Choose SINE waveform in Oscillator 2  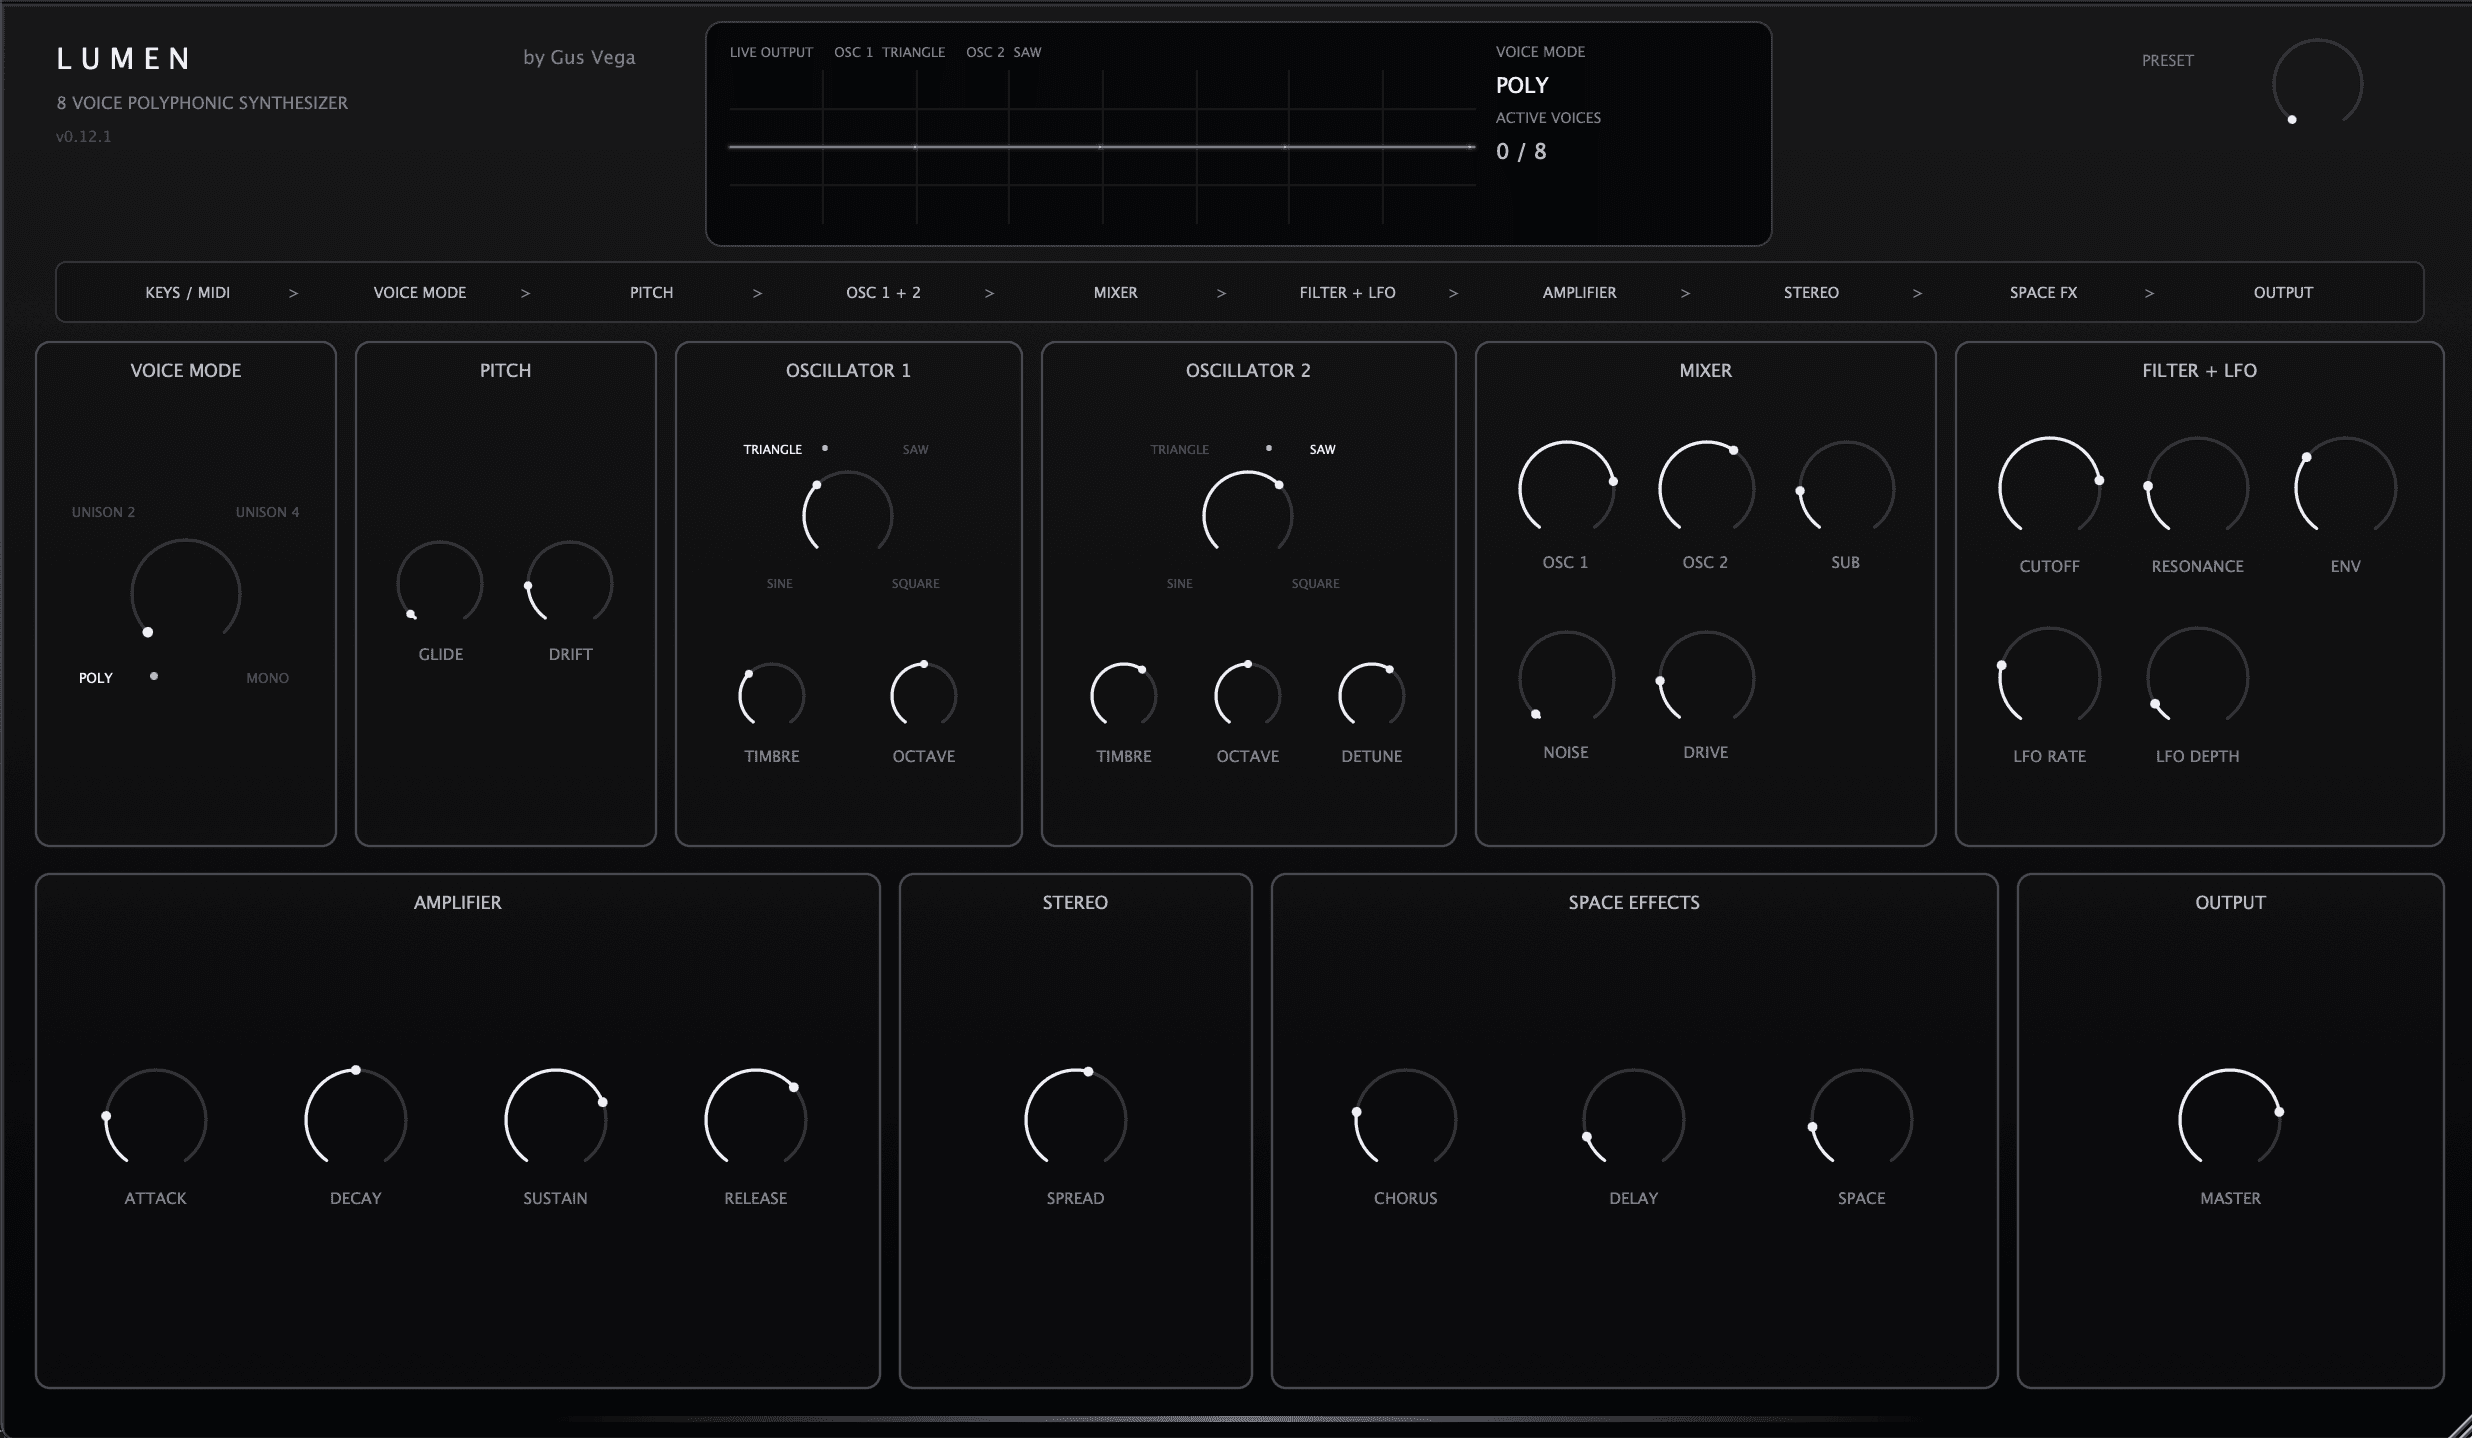(1179, 583)
